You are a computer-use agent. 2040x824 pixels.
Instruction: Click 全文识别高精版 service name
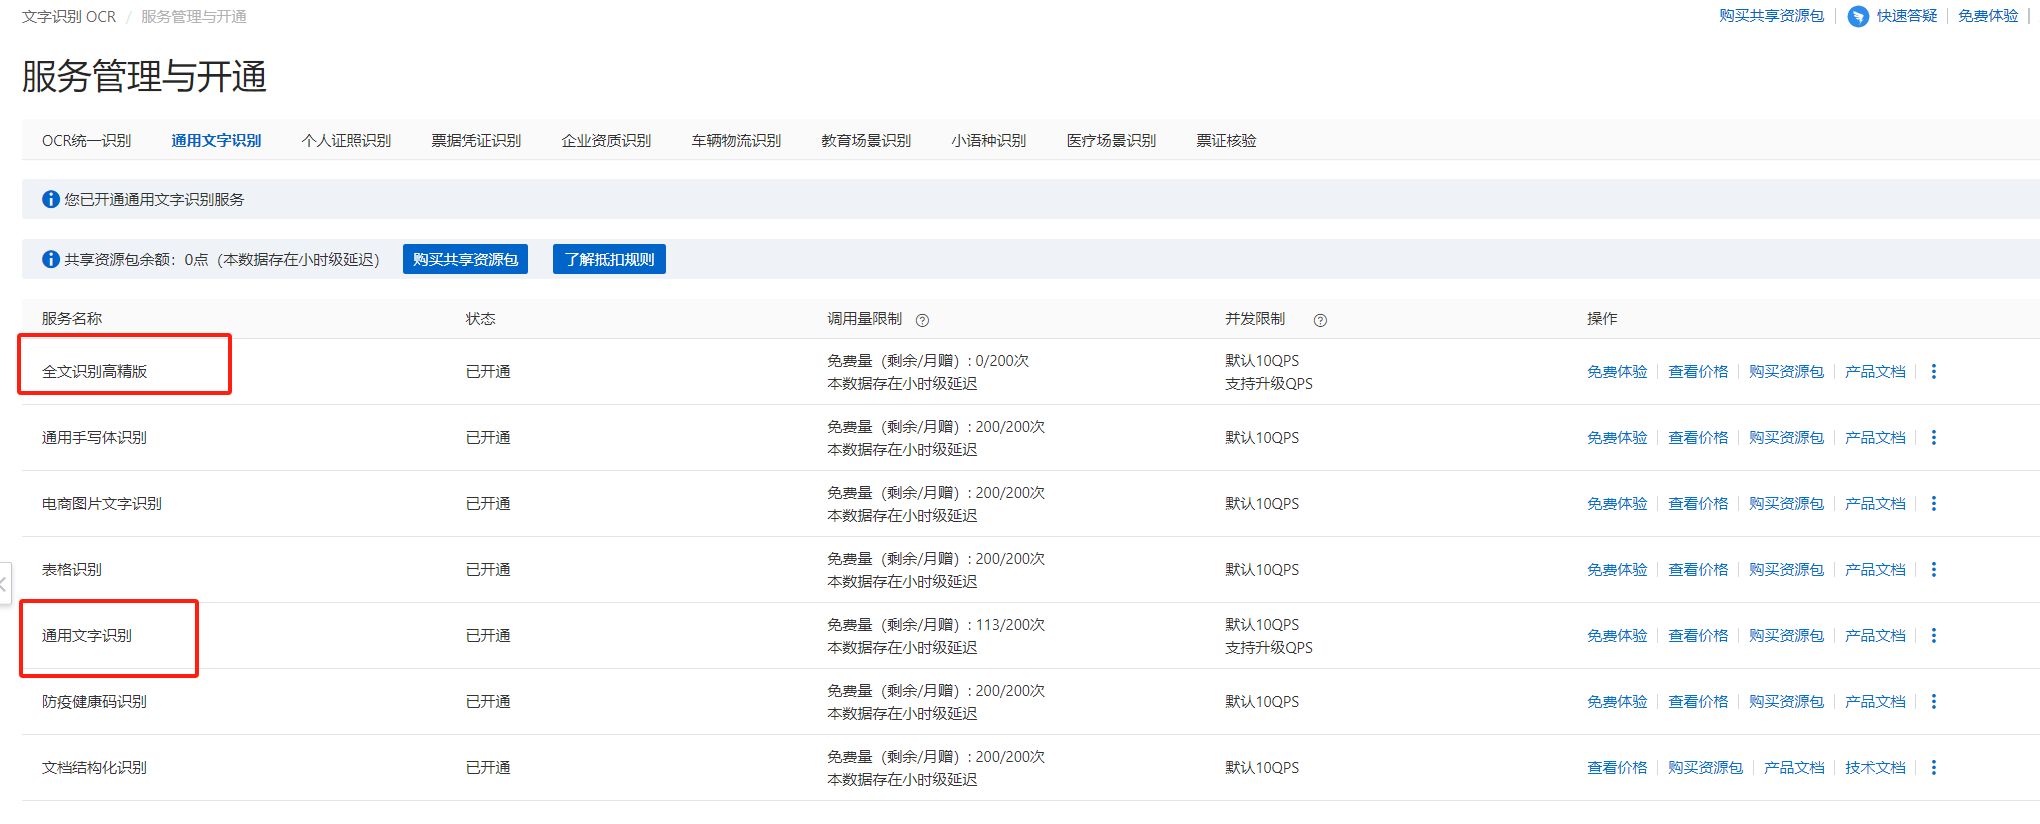(94, 371)
